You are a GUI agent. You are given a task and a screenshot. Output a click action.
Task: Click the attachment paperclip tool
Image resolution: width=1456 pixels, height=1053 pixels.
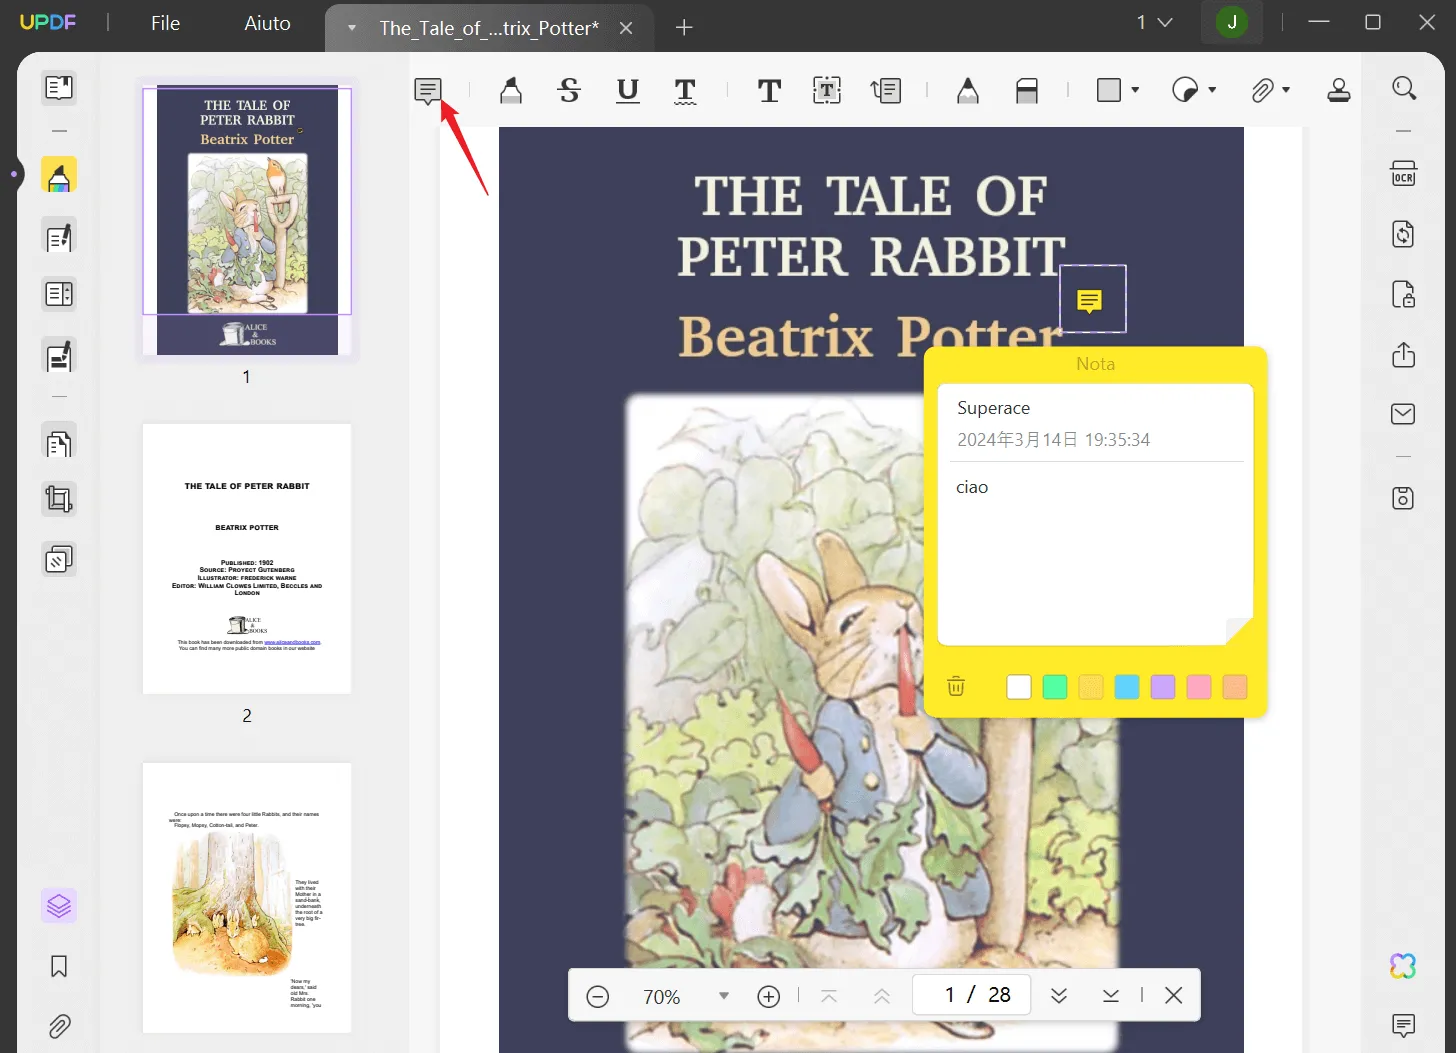(x=1262, y=91)
